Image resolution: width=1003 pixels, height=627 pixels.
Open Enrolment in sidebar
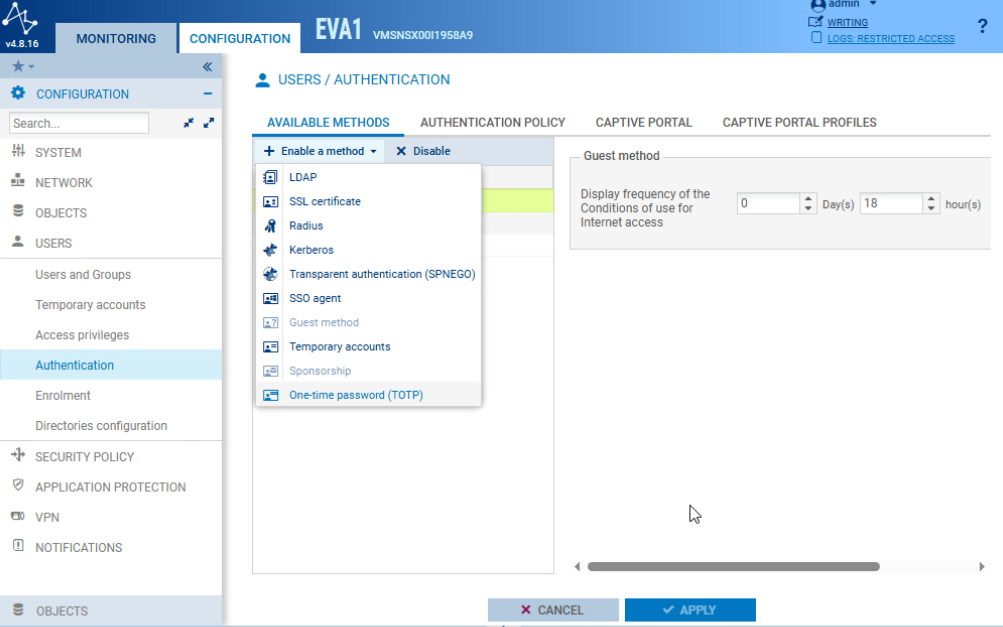point(63,395)
